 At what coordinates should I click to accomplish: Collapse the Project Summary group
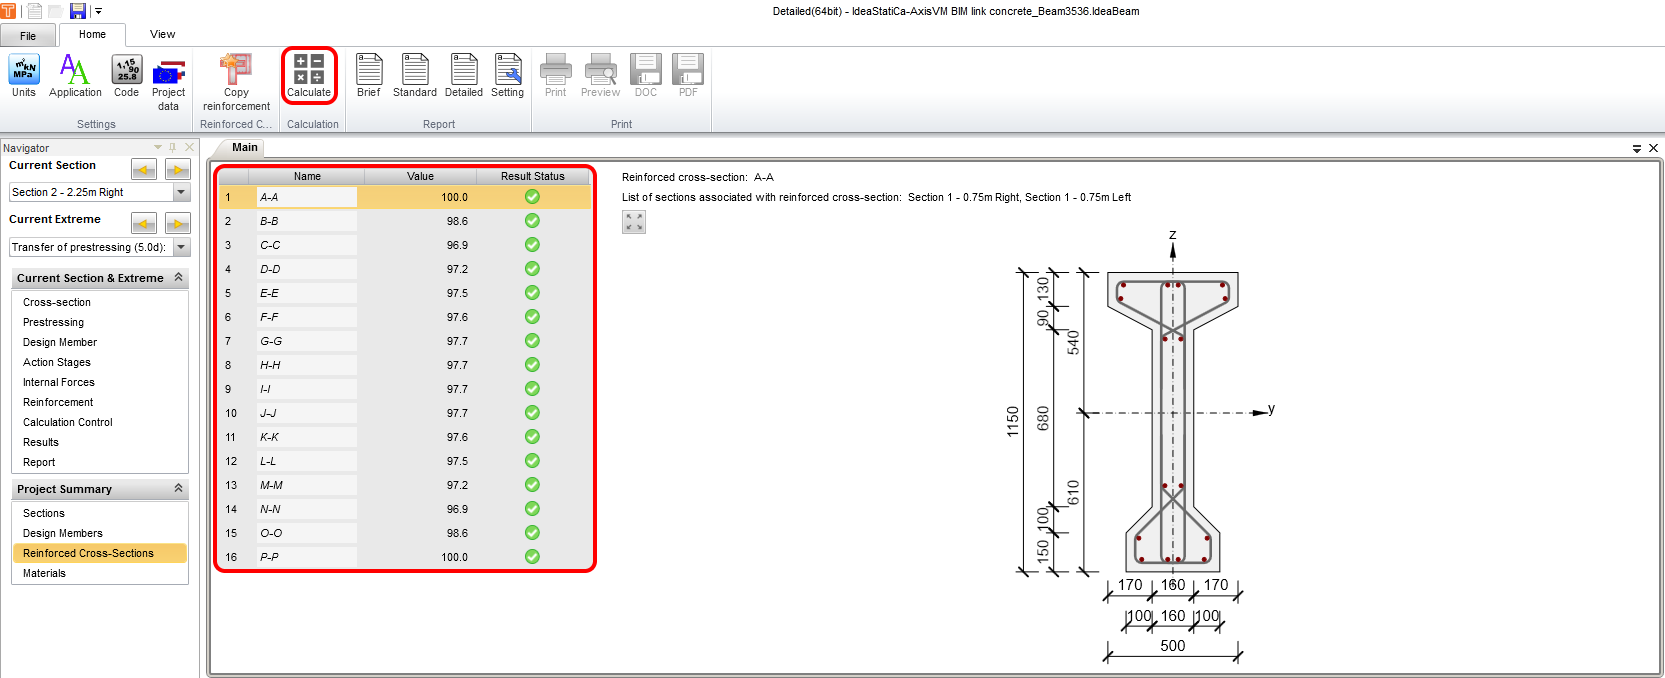pyautogui.click(x=178, y=489)
